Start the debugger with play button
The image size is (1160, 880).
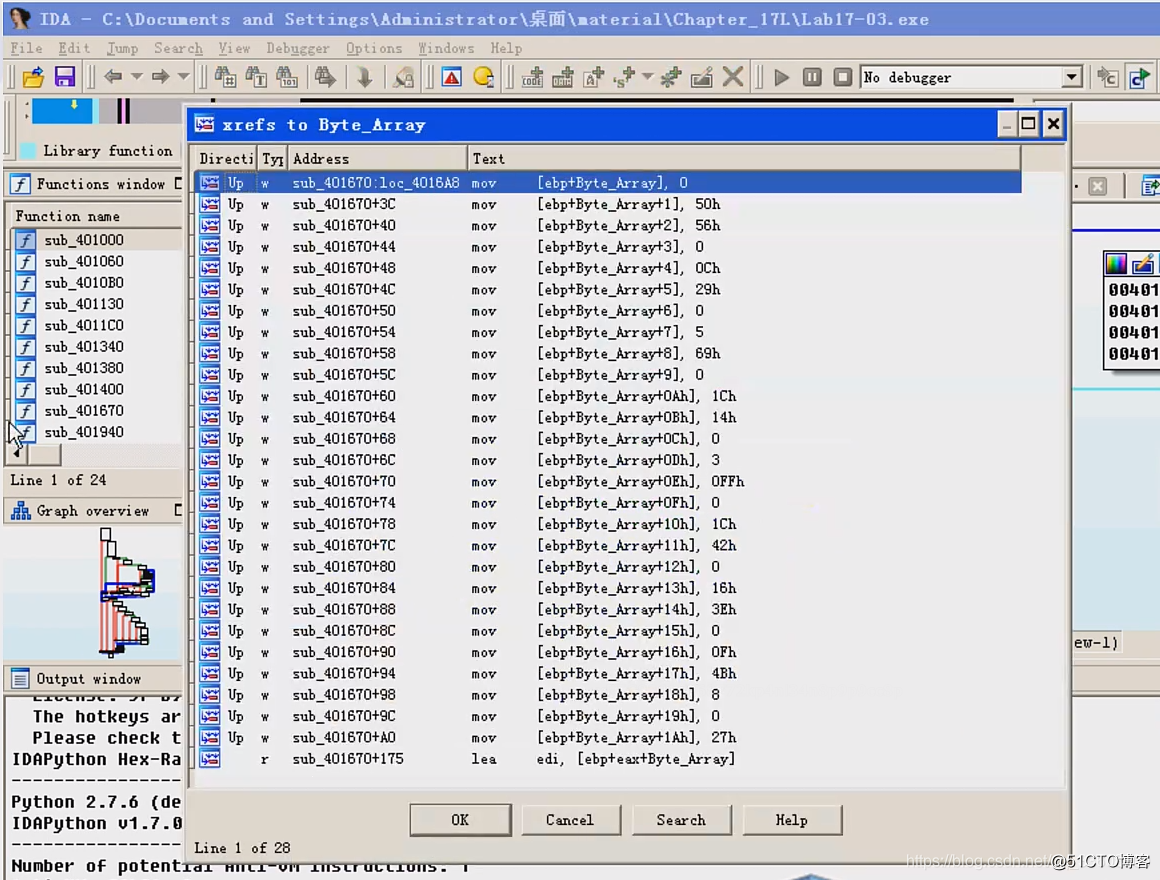(782, 77)
